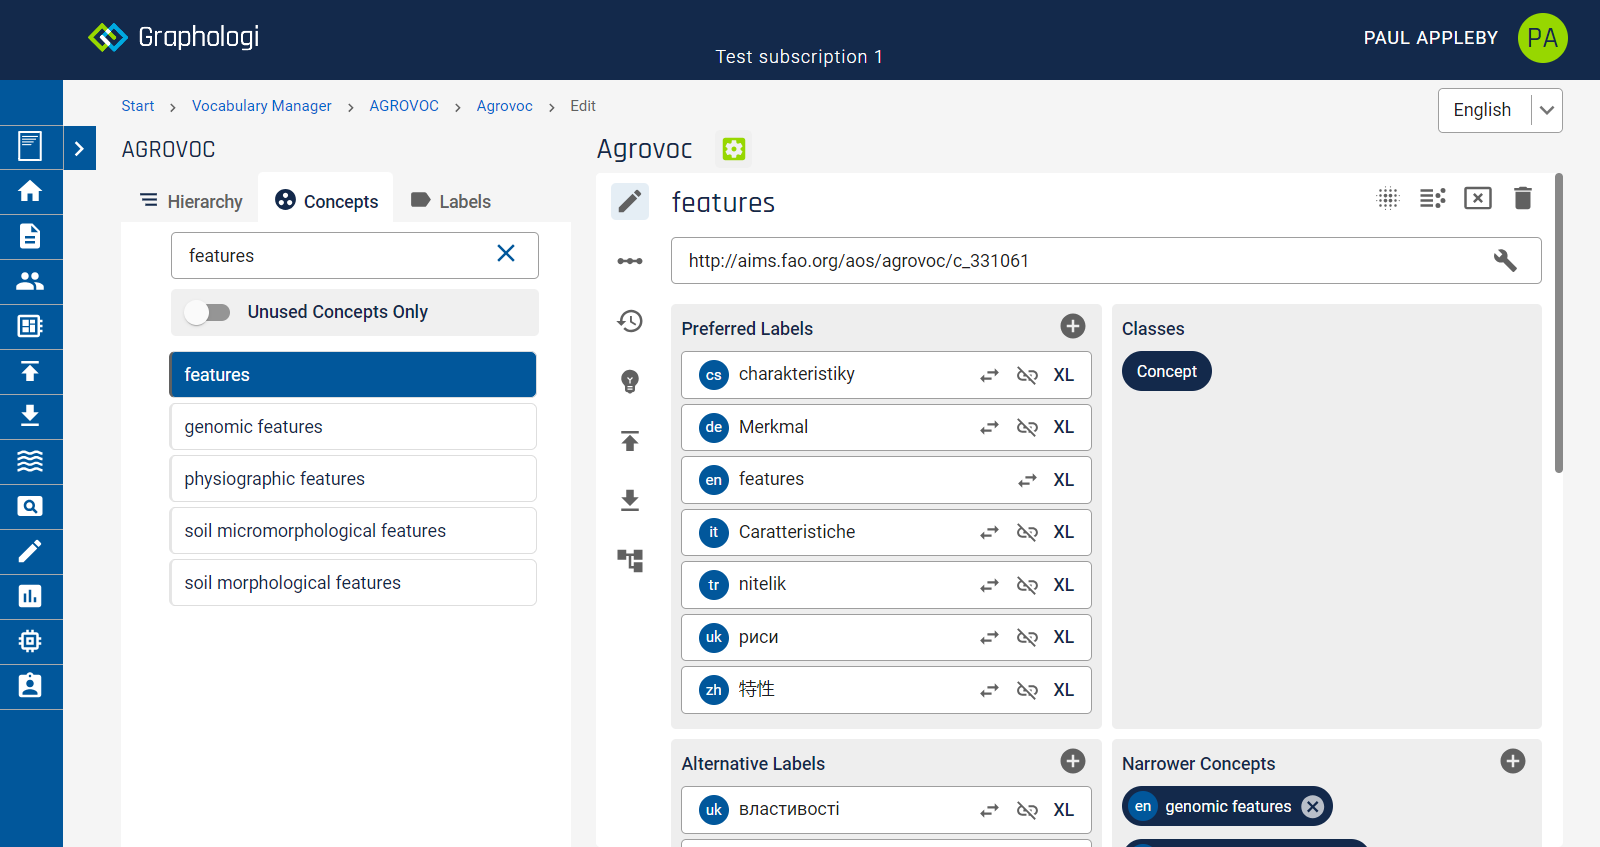This screenshot has height=847, width=1600.
Task: Open the ID badge icon in sidebar
Action: [30, 686]
